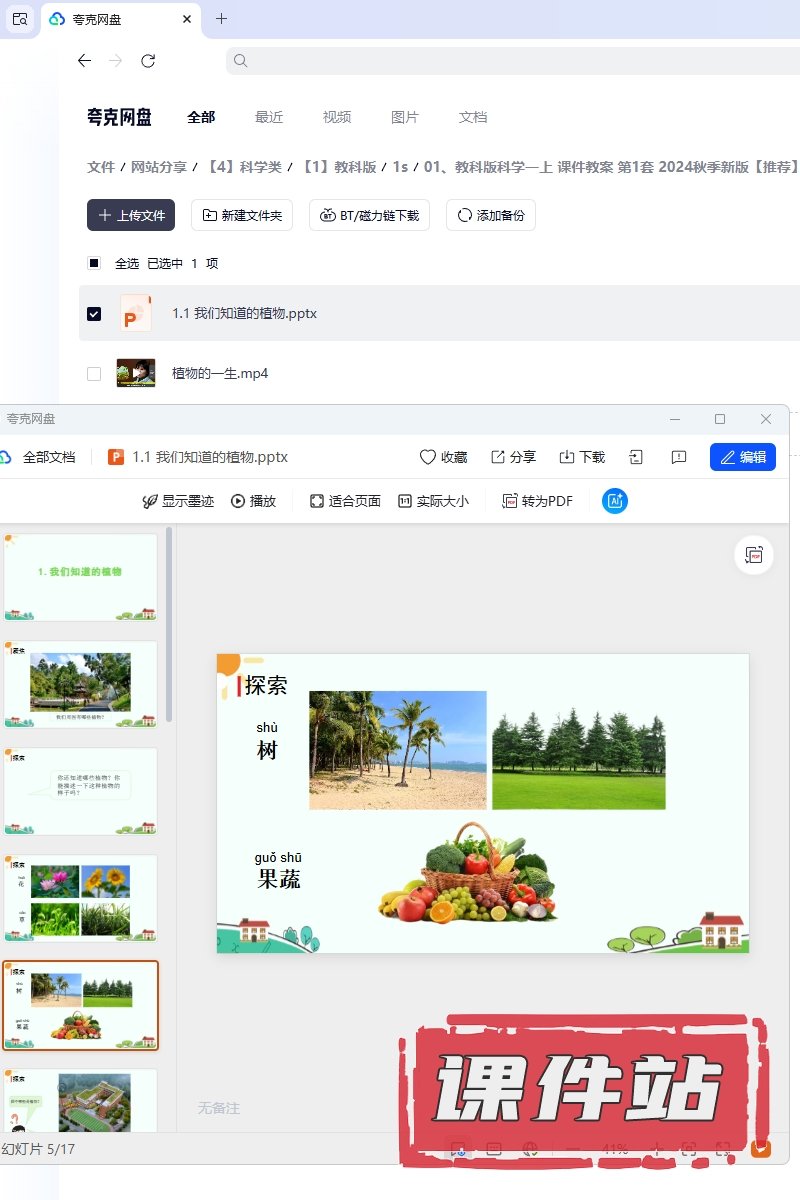Select the first slide thumbnail
Image resolution: width=800 pixels, height=1200 pixels.
[x=81, y=577]
